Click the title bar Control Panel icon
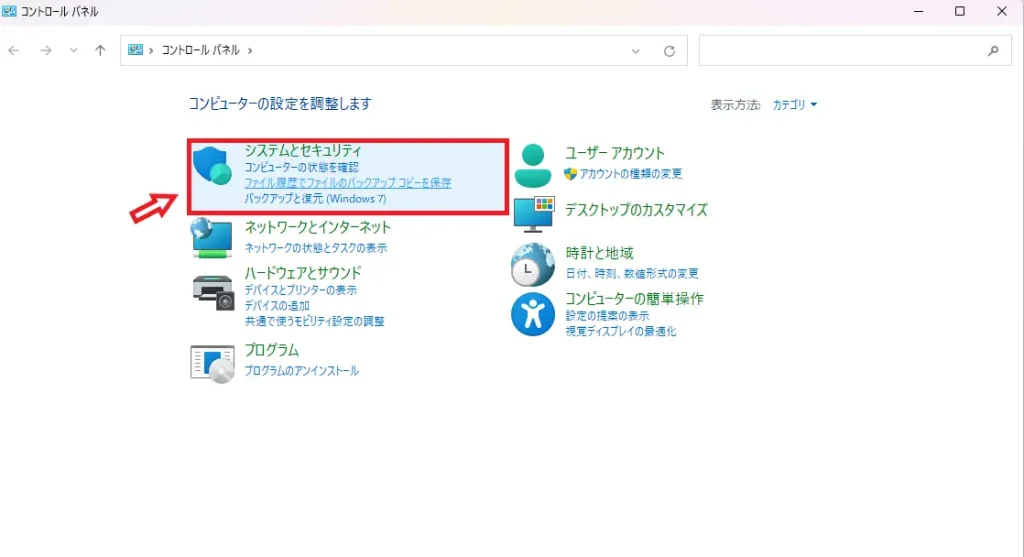The image size is (1024, 557). point(9,11)
